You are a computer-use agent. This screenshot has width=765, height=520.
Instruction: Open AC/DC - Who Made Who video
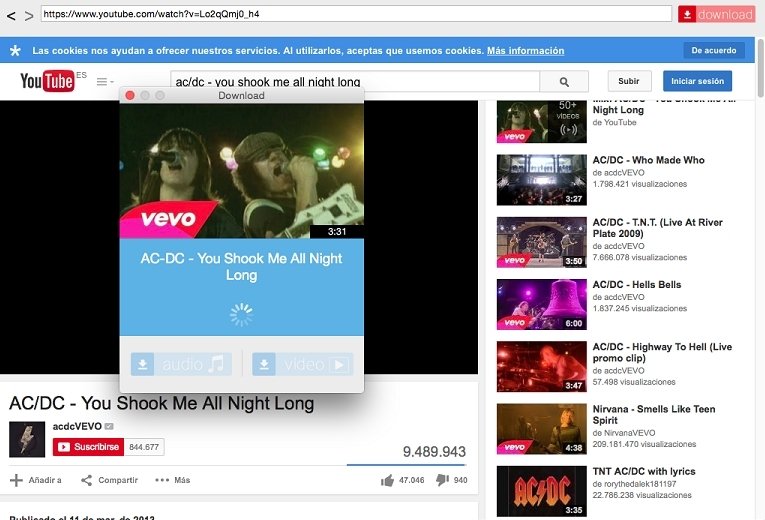pyautogui.click(x=648, y=160)
